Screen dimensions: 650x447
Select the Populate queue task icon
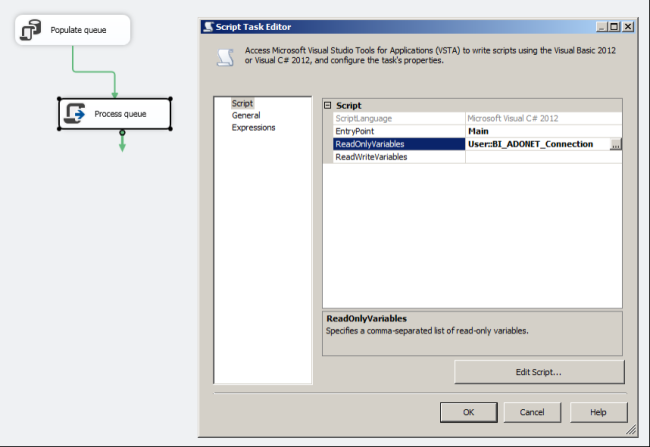31,30
